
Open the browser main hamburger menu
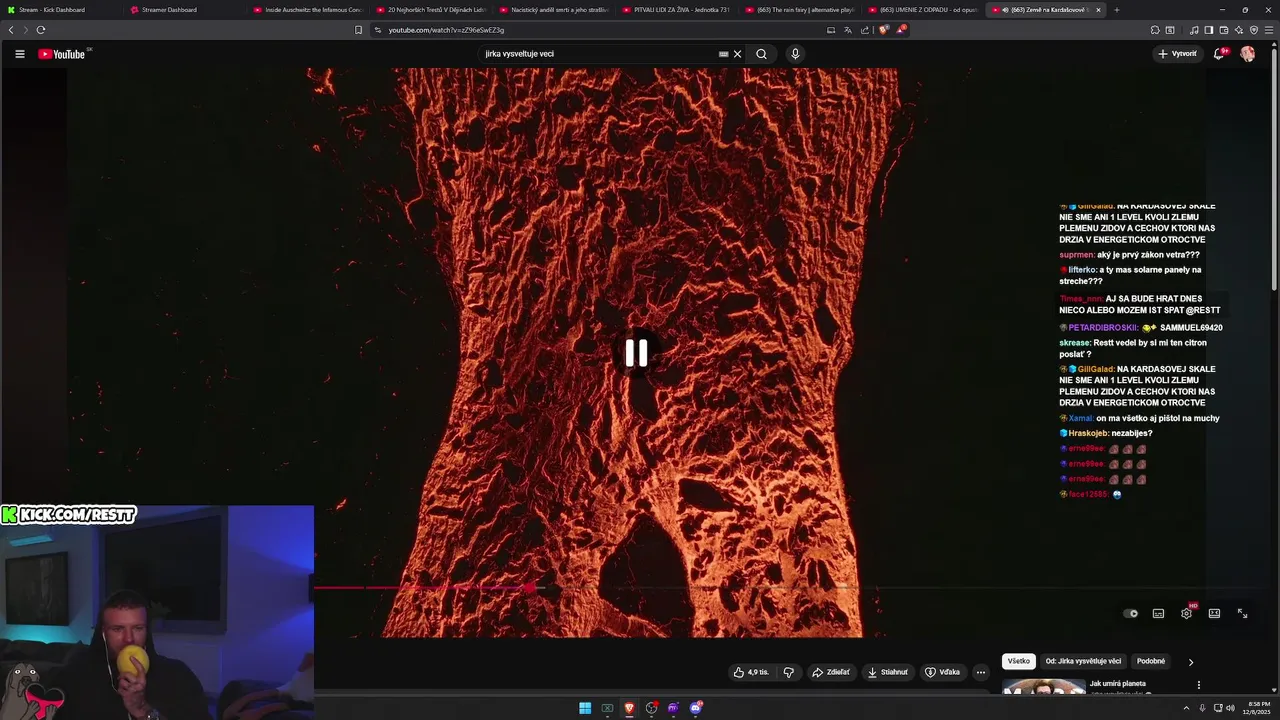click(x=1270, y=30)
